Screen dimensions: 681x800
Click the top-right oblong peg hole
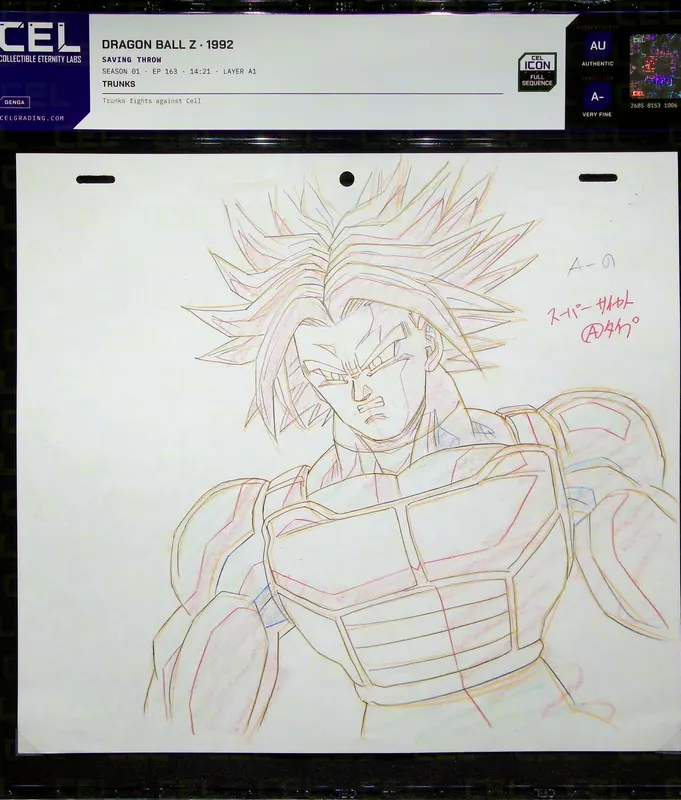pyautogui.click(x=598, y=178)
